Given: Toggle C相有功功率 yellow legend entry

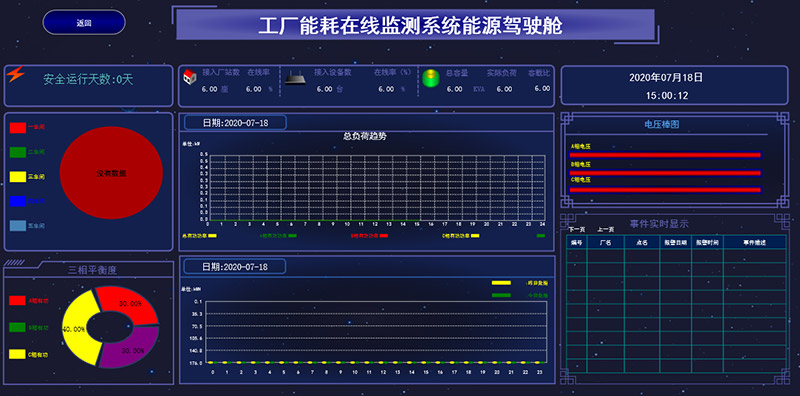Looking at the screenshot, I should tap(460, 236).
